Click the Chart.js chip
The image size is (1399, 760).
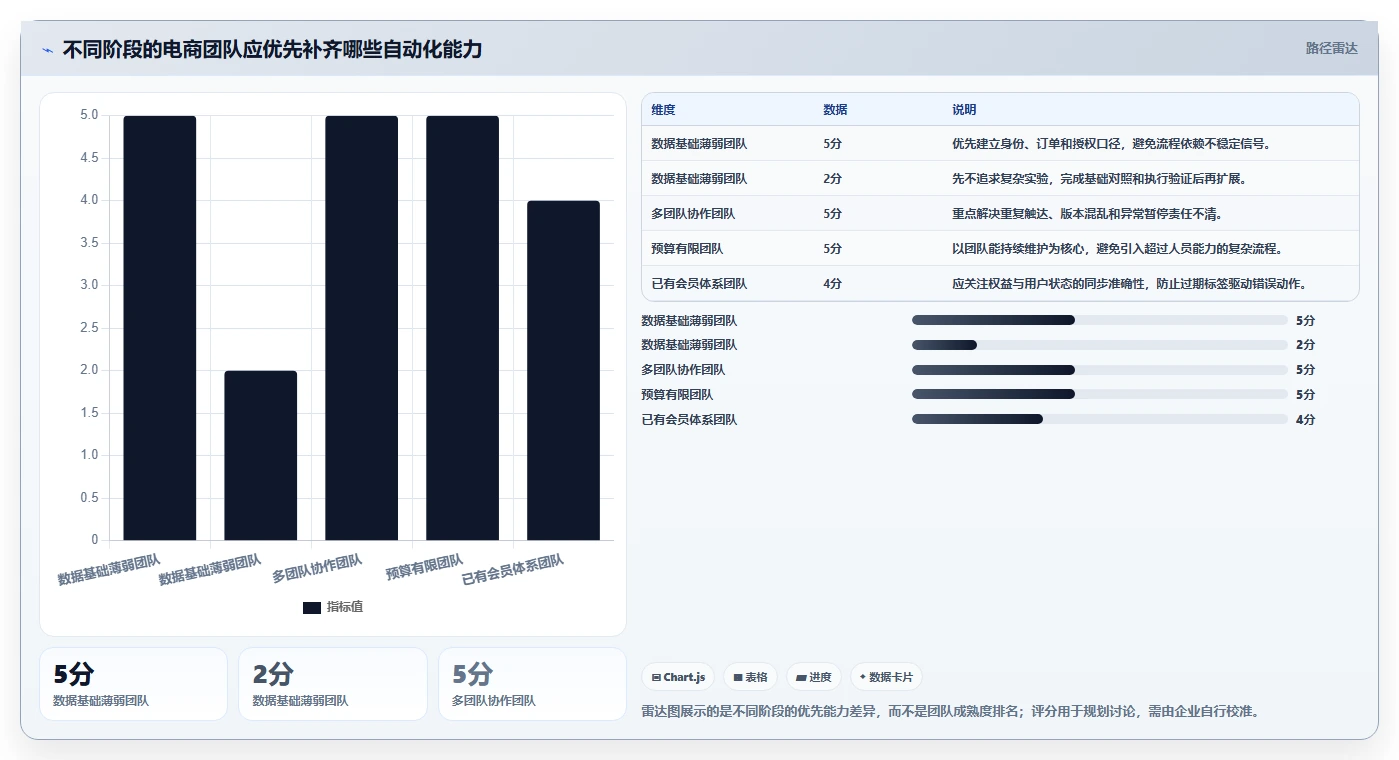click(678, 677)
